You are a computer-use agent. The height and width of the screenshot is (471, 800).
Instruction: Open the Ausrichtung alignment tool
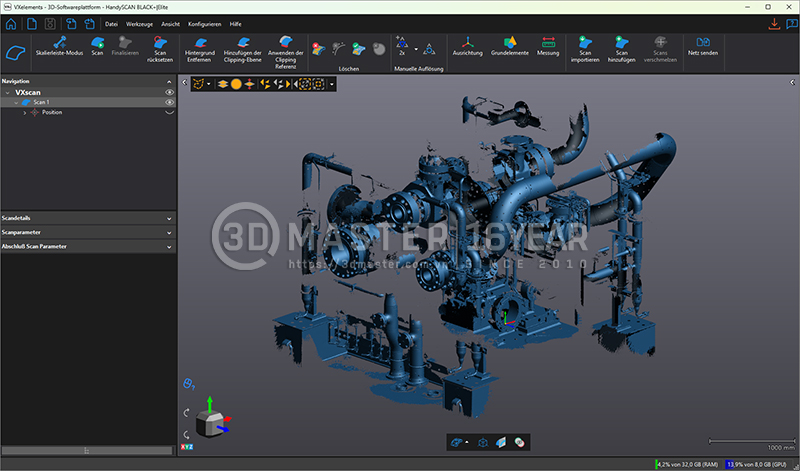coord(467,46)
